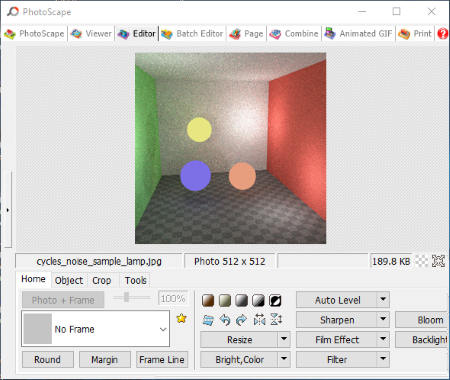
Task: Expand the left folder panel arrow
Action: [7, 210]
